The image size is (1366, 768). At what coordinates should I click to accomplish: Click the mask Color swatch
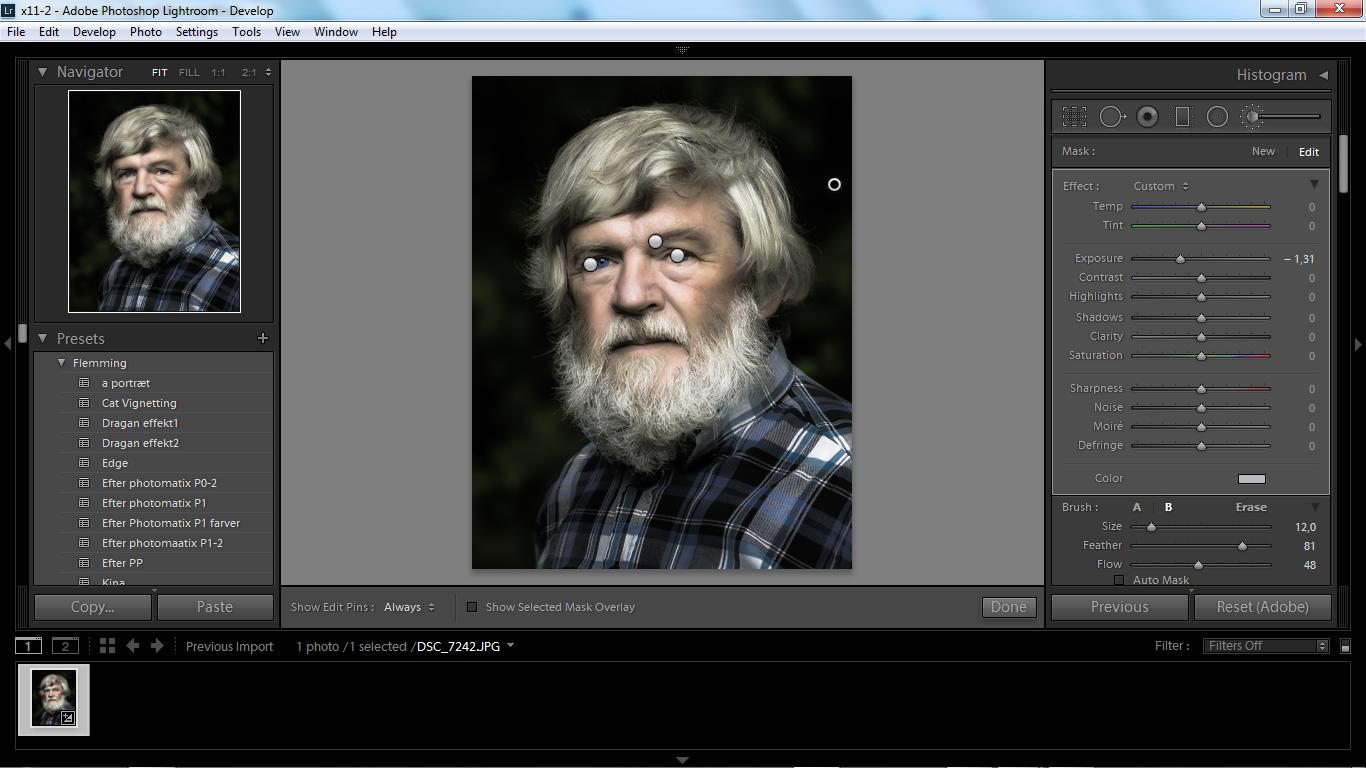(1251, 479)
